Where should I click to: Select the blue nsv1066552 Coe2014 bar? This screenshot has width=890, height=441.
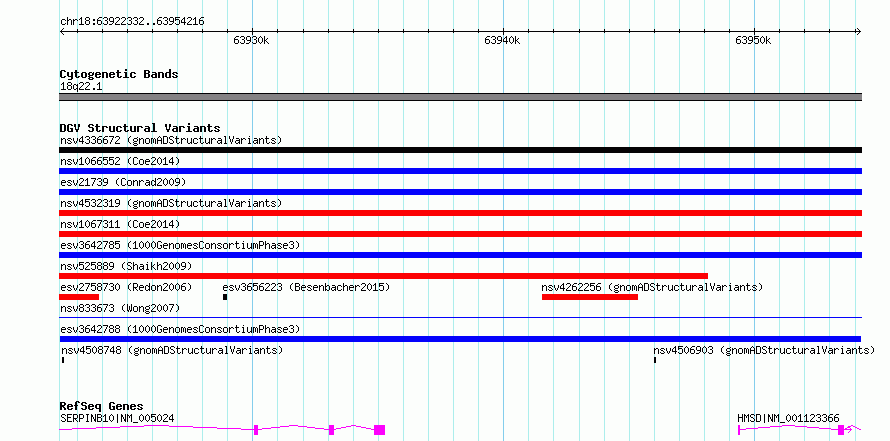tap(460, 171)
